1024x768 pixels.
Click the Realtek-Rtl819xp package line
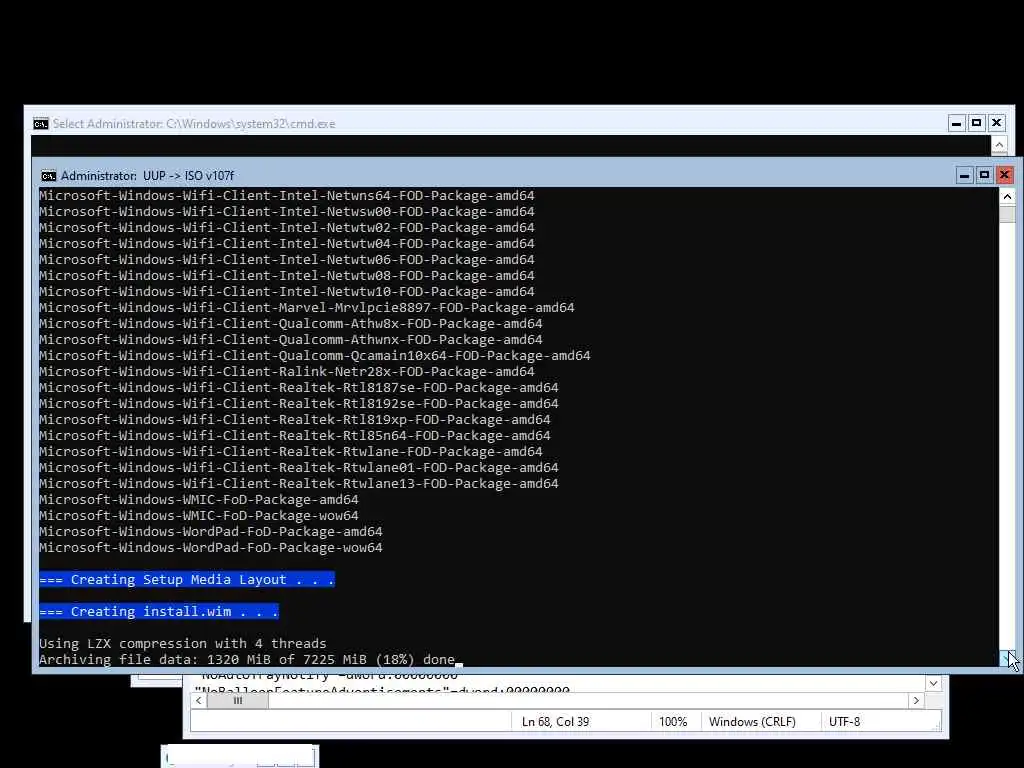(x=295, y=419)
